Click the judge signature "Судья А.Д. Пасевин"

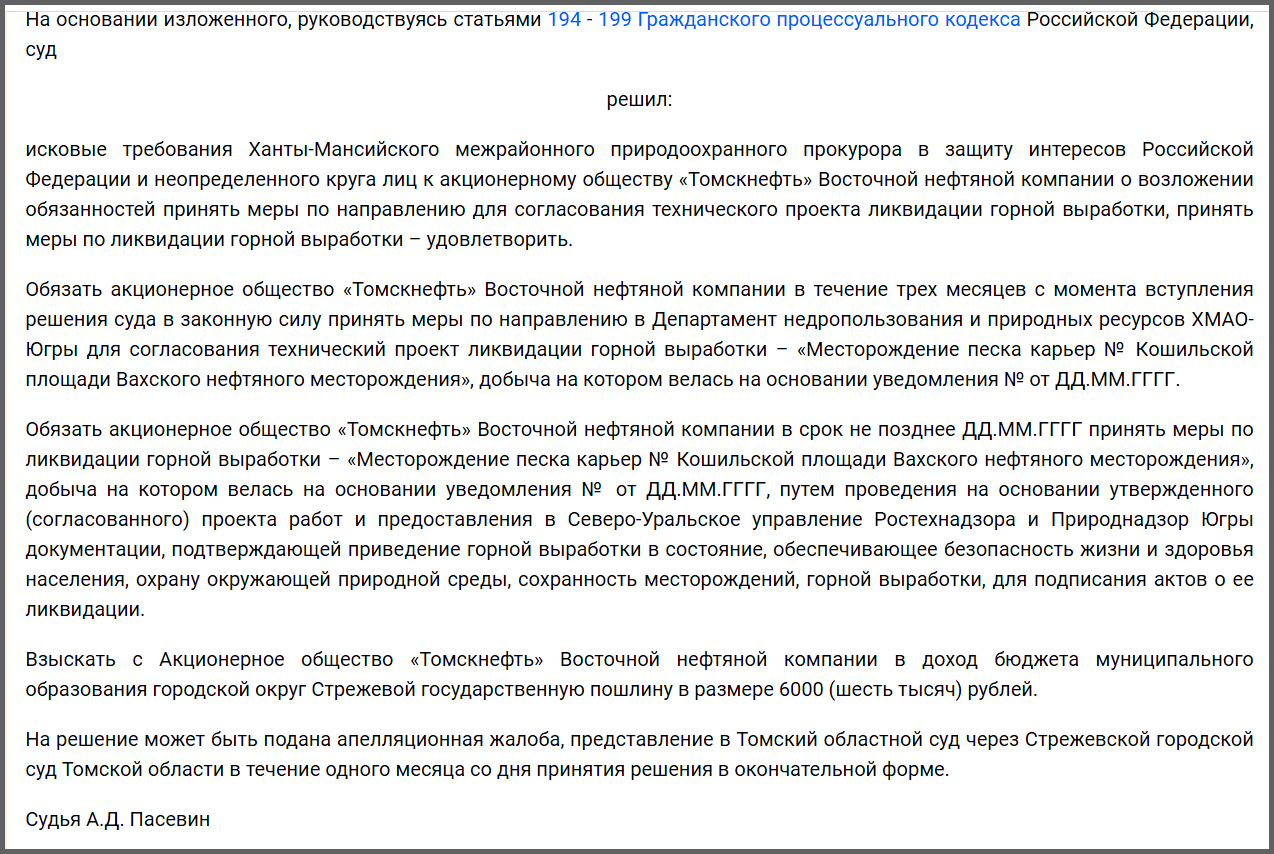(118, 820)
